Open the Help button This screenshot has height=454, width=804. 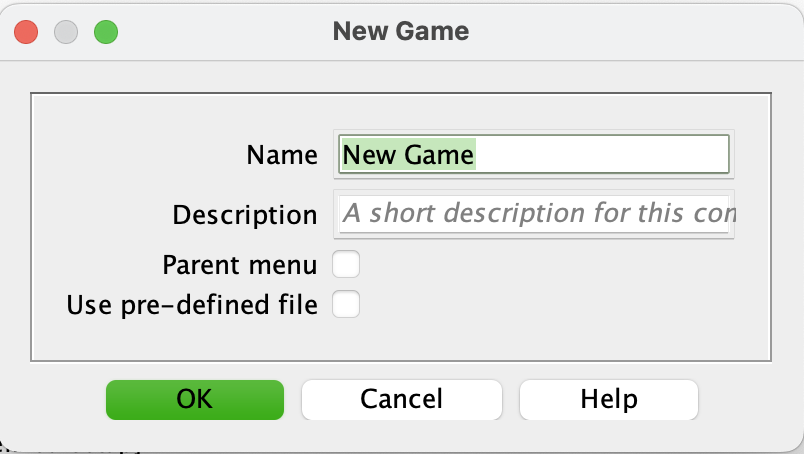(x=609, y=400)
